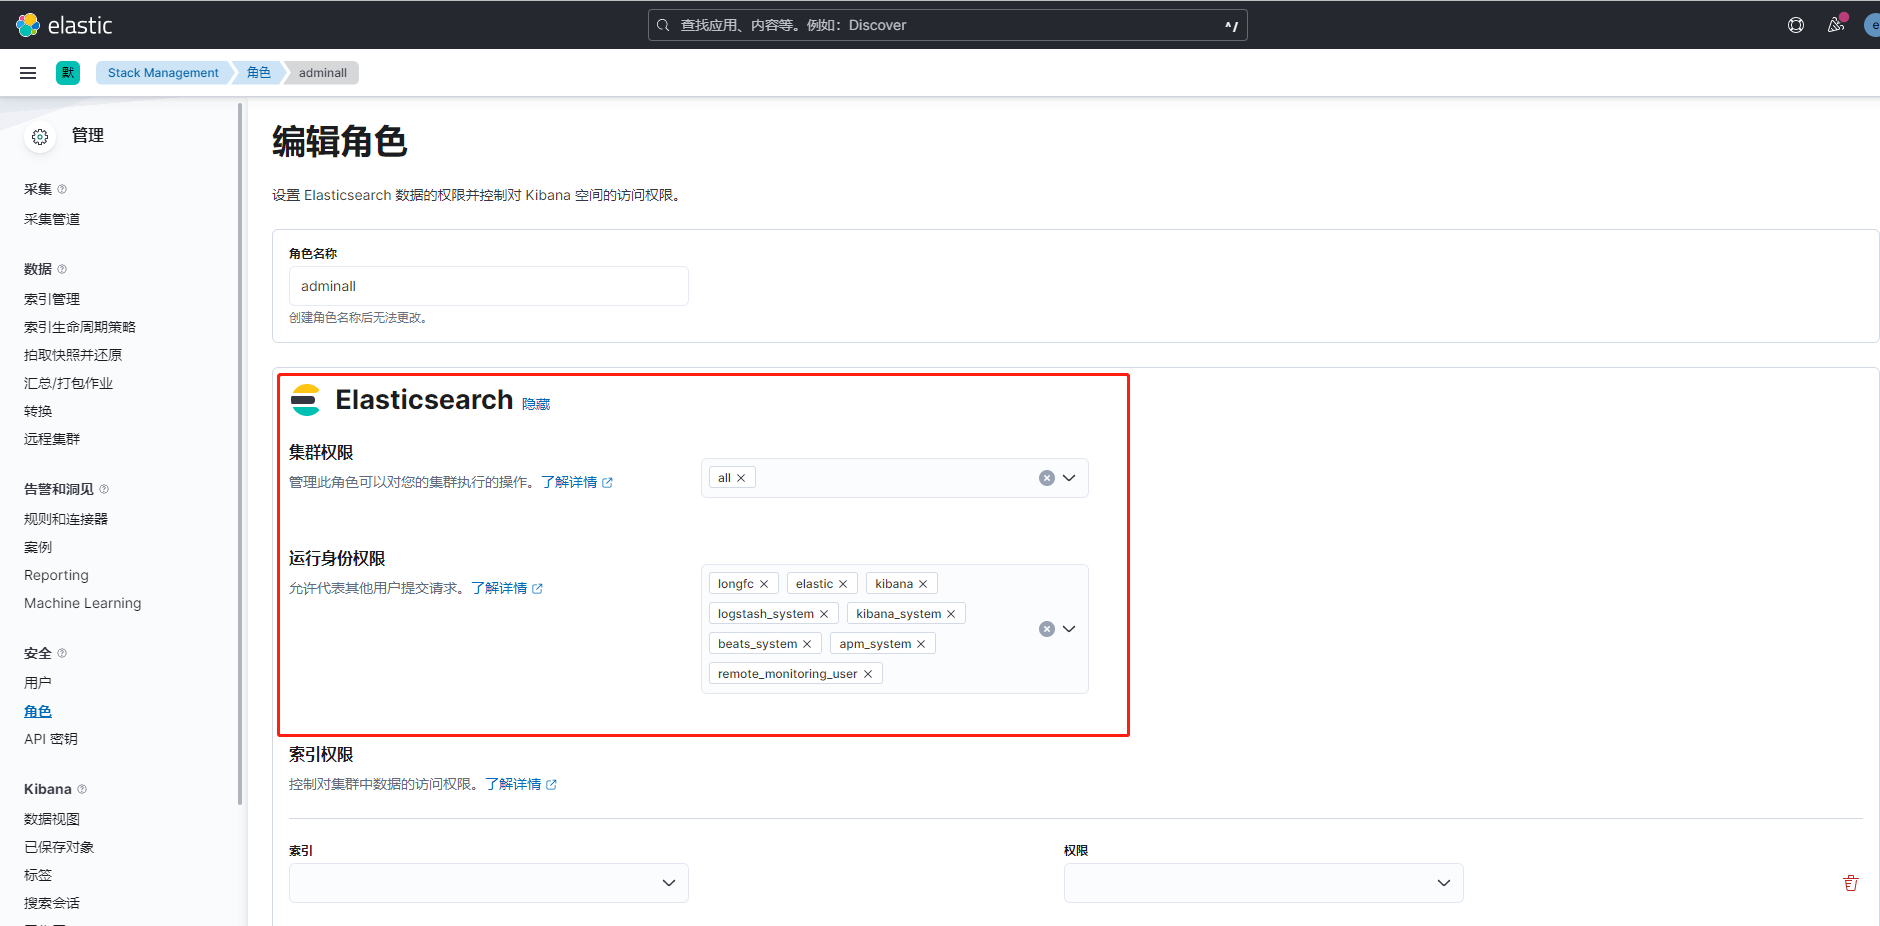1880x926 pixels.
Task: Open 案例 in sidebar
Action: click(x=38, y=547)
